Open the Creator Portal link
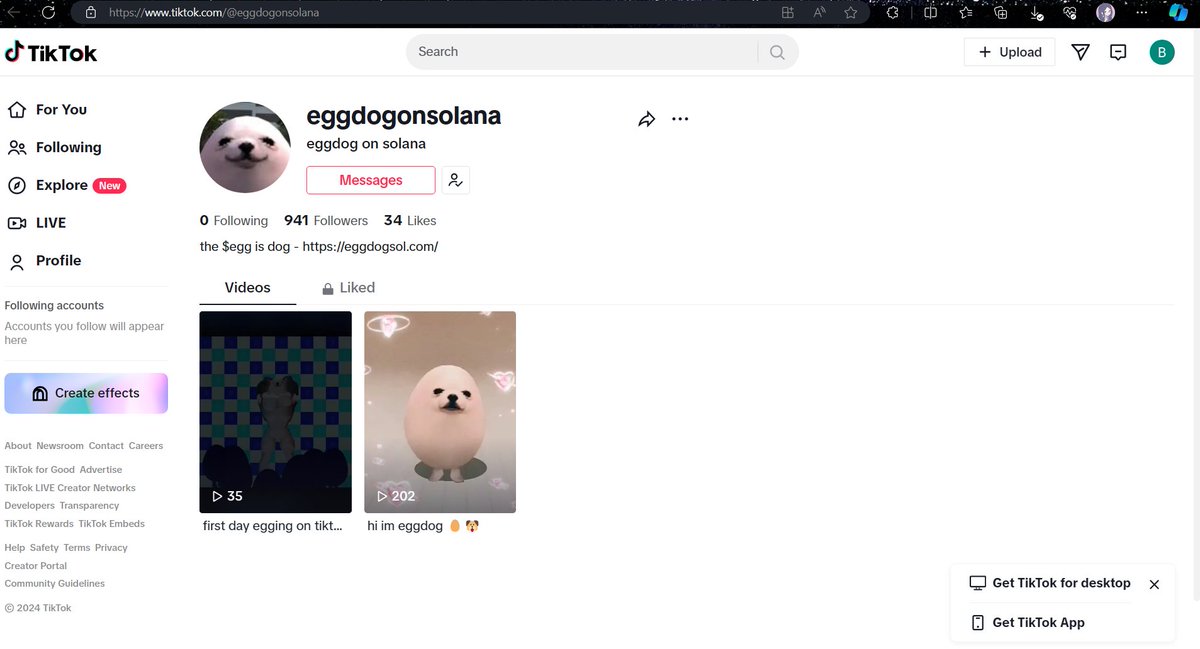1200x649 pixels. pyautogui.click(x=35, y=566)
